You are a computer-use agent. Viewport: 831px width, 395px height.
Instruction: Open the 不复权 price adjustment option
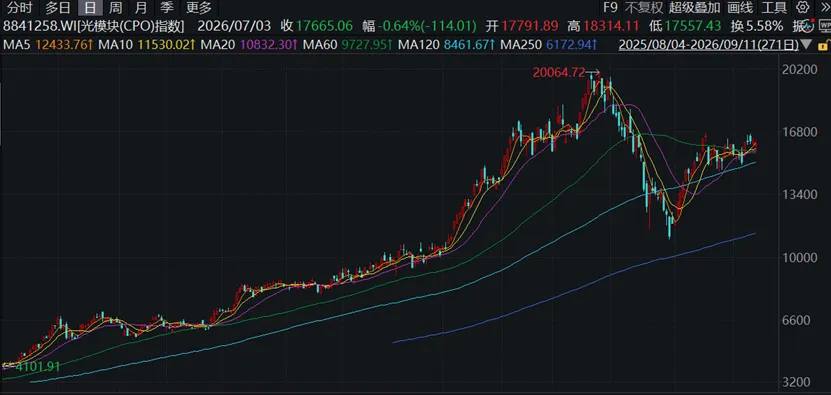point(644,7)
